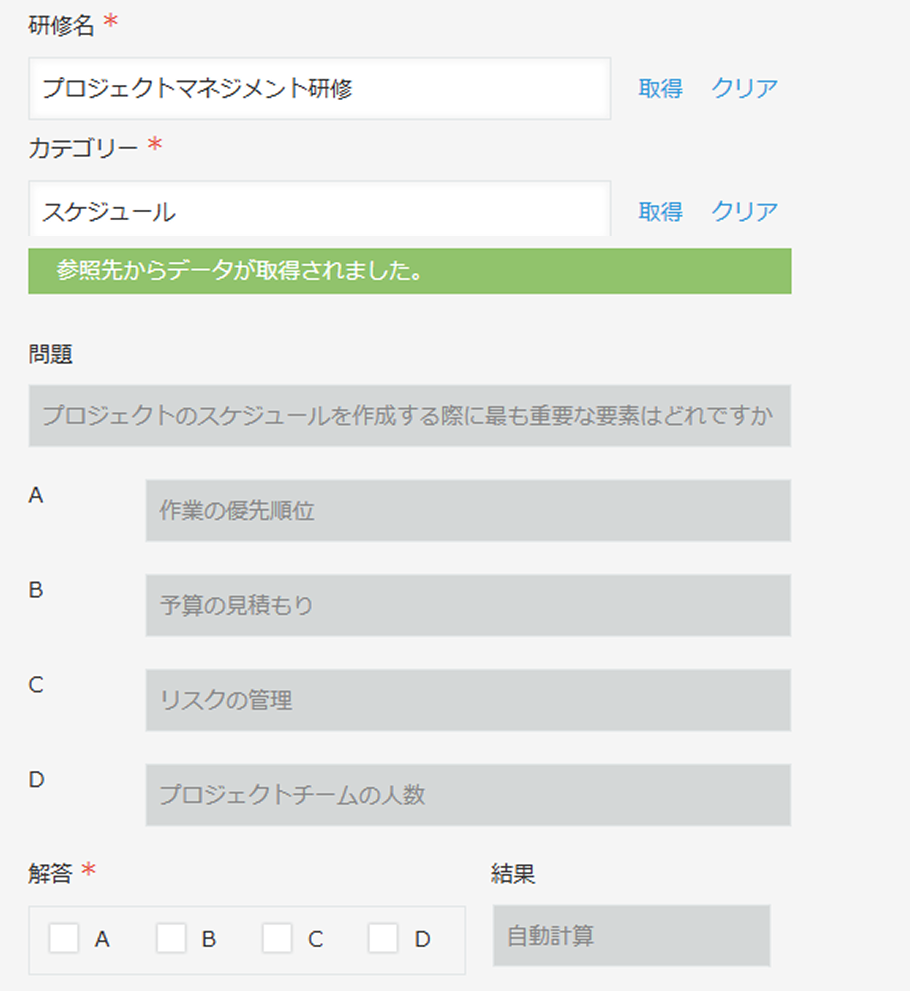910x991 pixels.
Task: Check answer checkbox A under 解答
Action: (64, 938)
